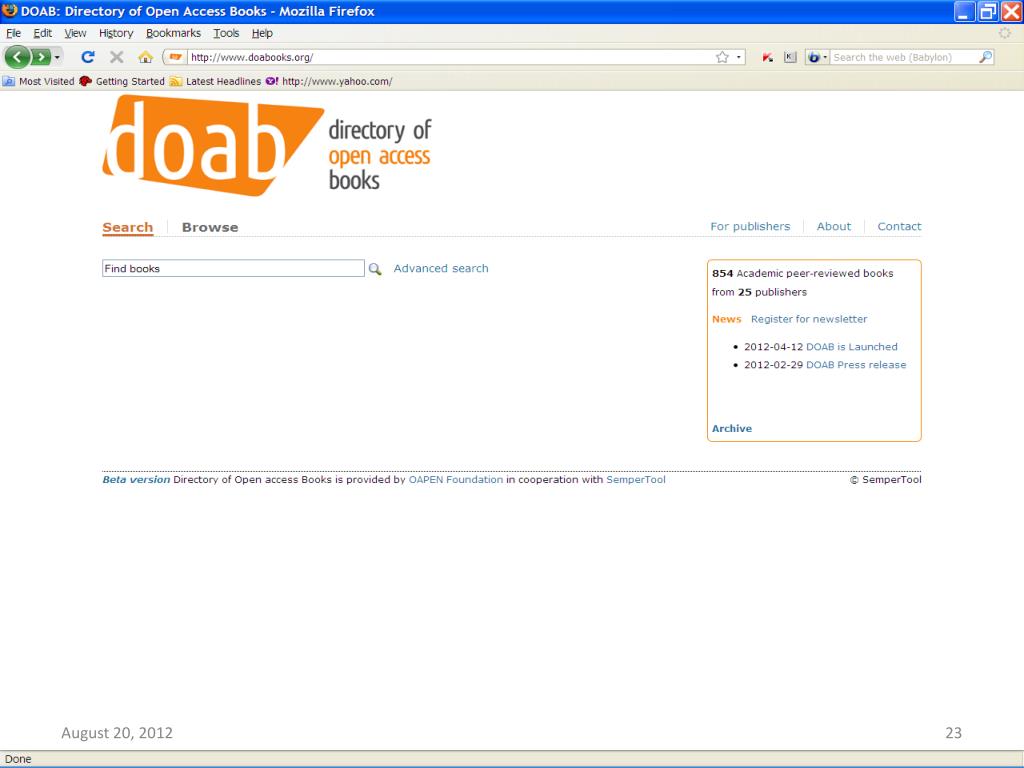
Task: Click the Beta version text in footer
Action: [x=136, y=480]
